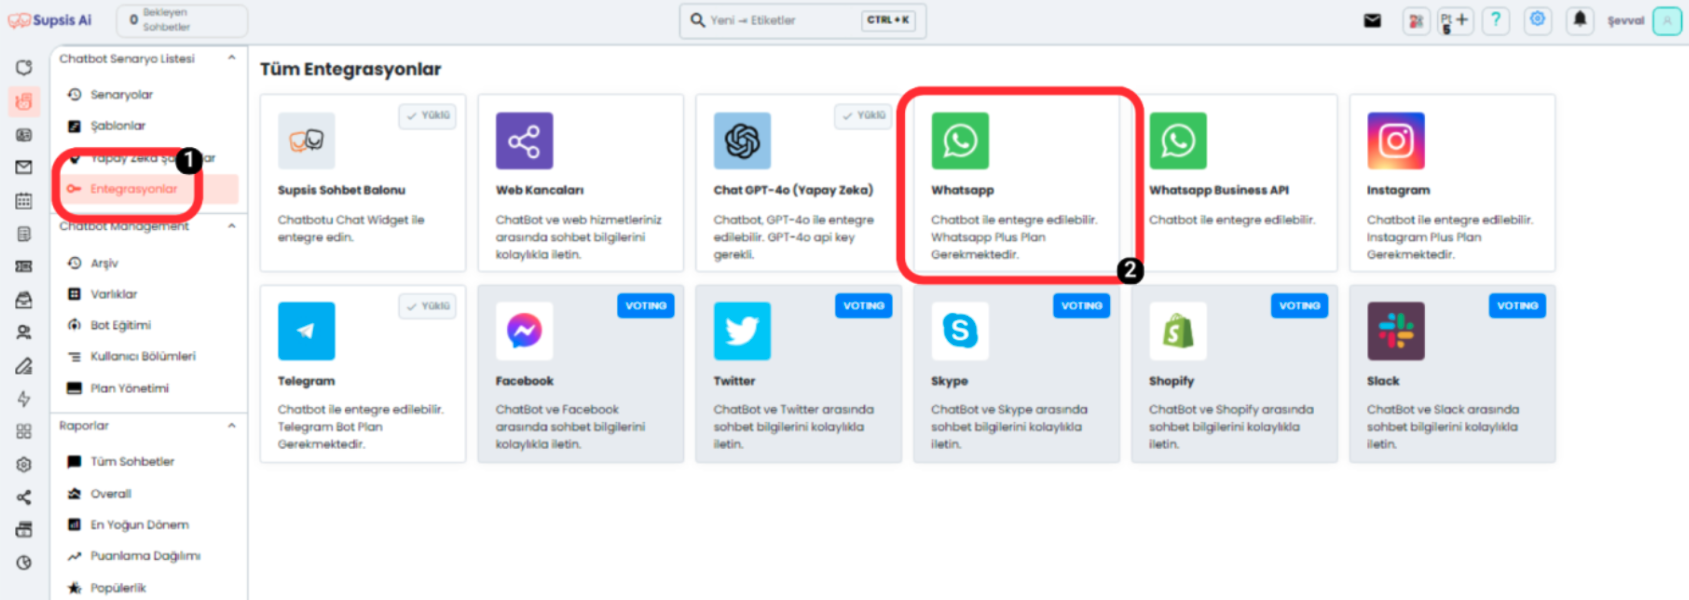
Task: Click the ChatGPT logo icon
Action: pyautogui.click(x=742, y=141)
